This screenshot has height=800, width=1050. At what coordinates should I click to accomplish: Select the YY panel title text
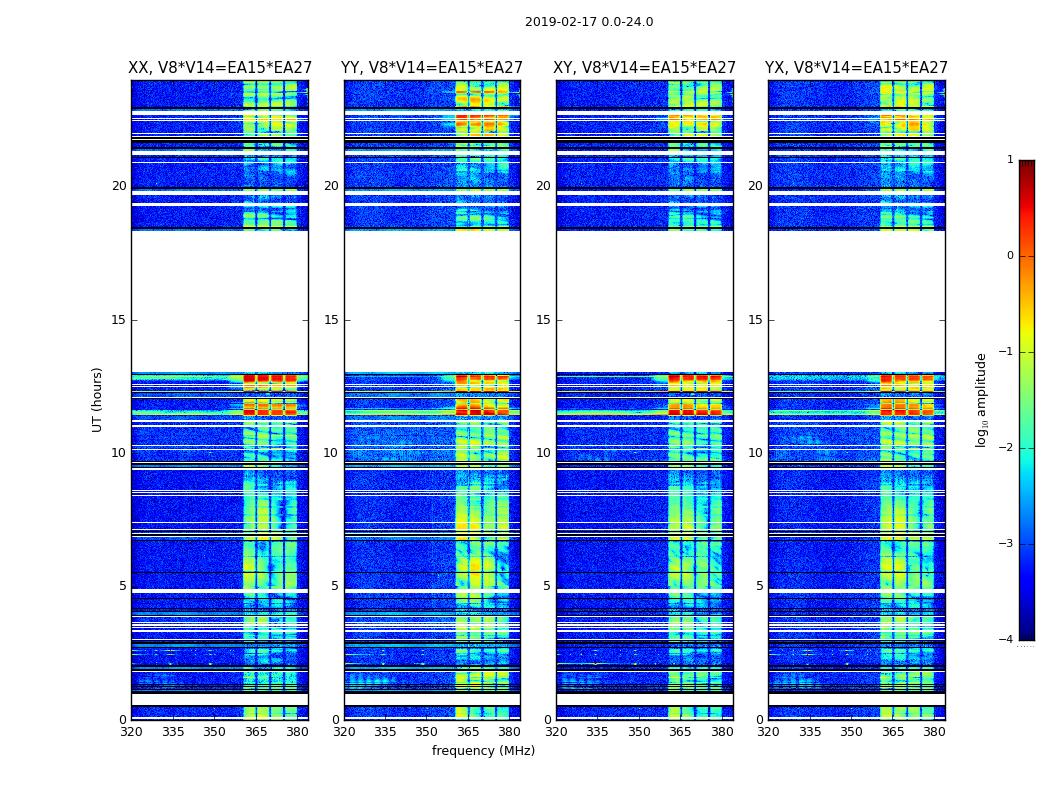432,68
